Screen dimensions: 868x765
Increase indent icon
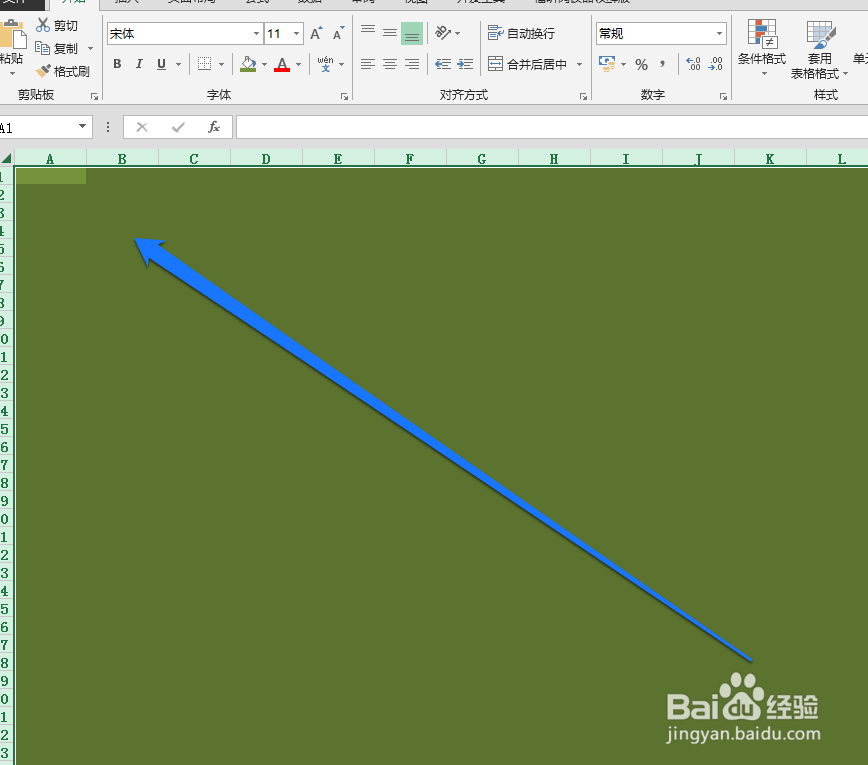point(465,64)
